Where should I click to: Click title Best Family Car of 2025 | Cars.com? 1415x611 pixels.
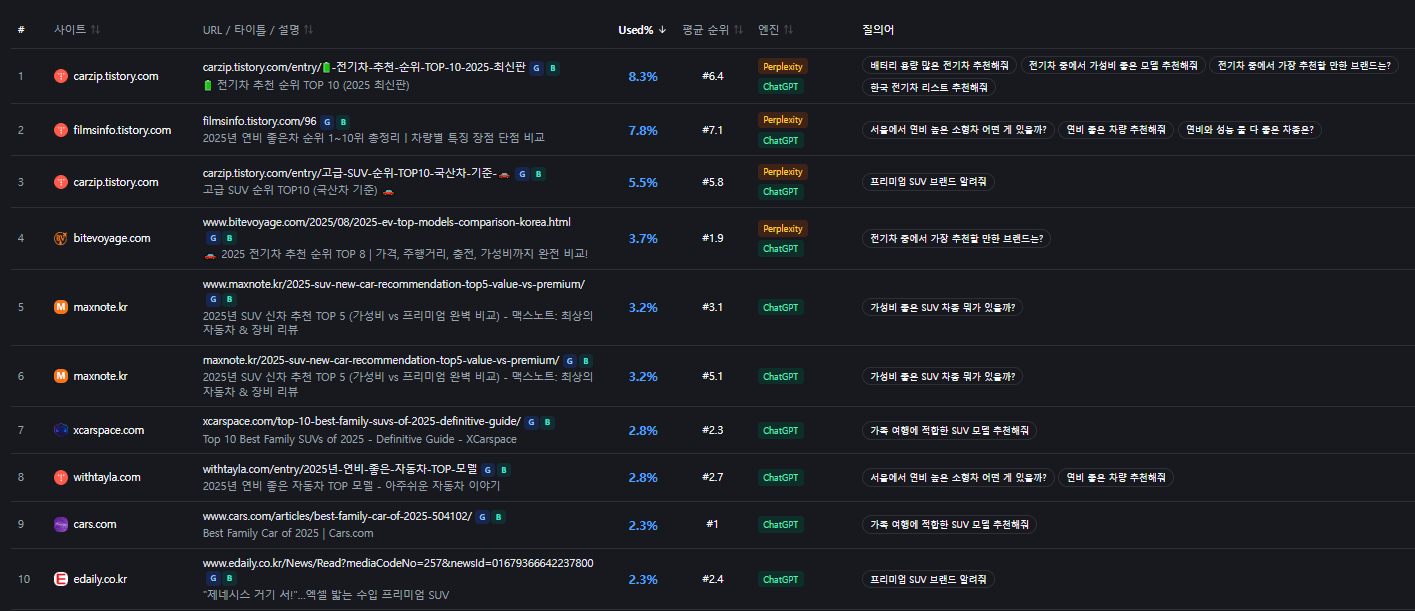point(288,534)
